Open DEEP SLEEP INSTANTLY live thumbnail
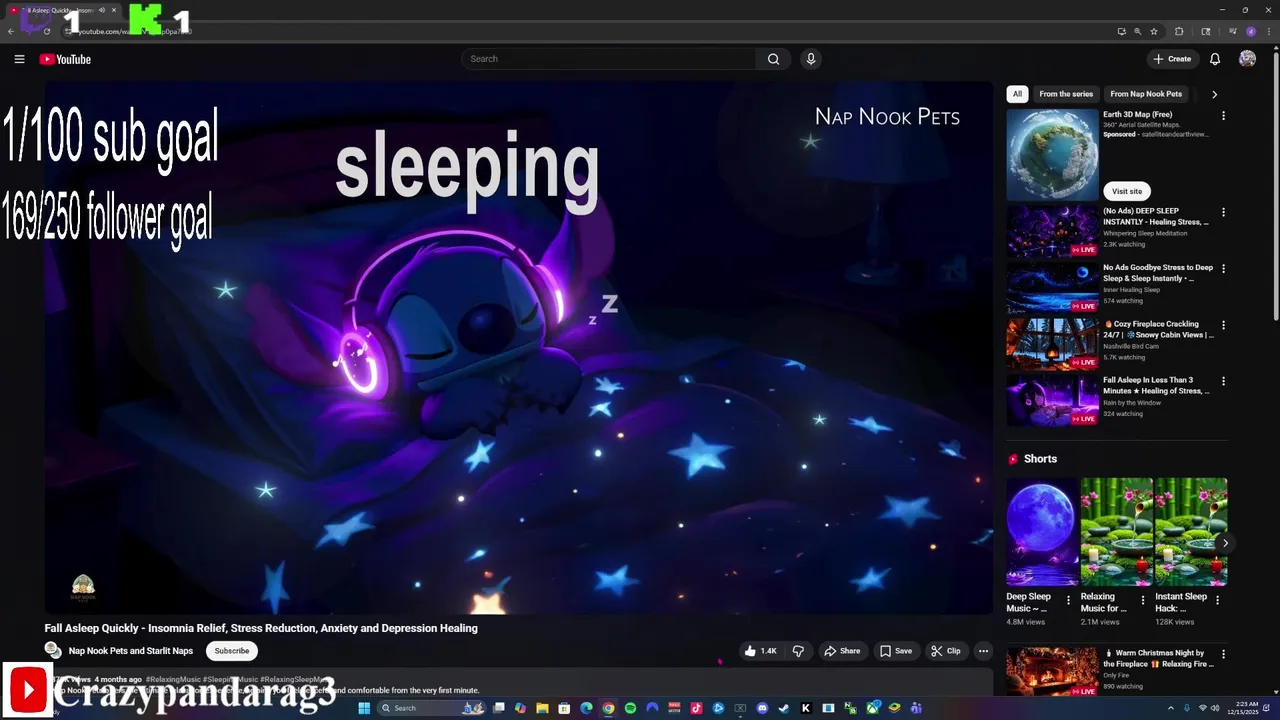1280x720 pixels. point(1052,231)
